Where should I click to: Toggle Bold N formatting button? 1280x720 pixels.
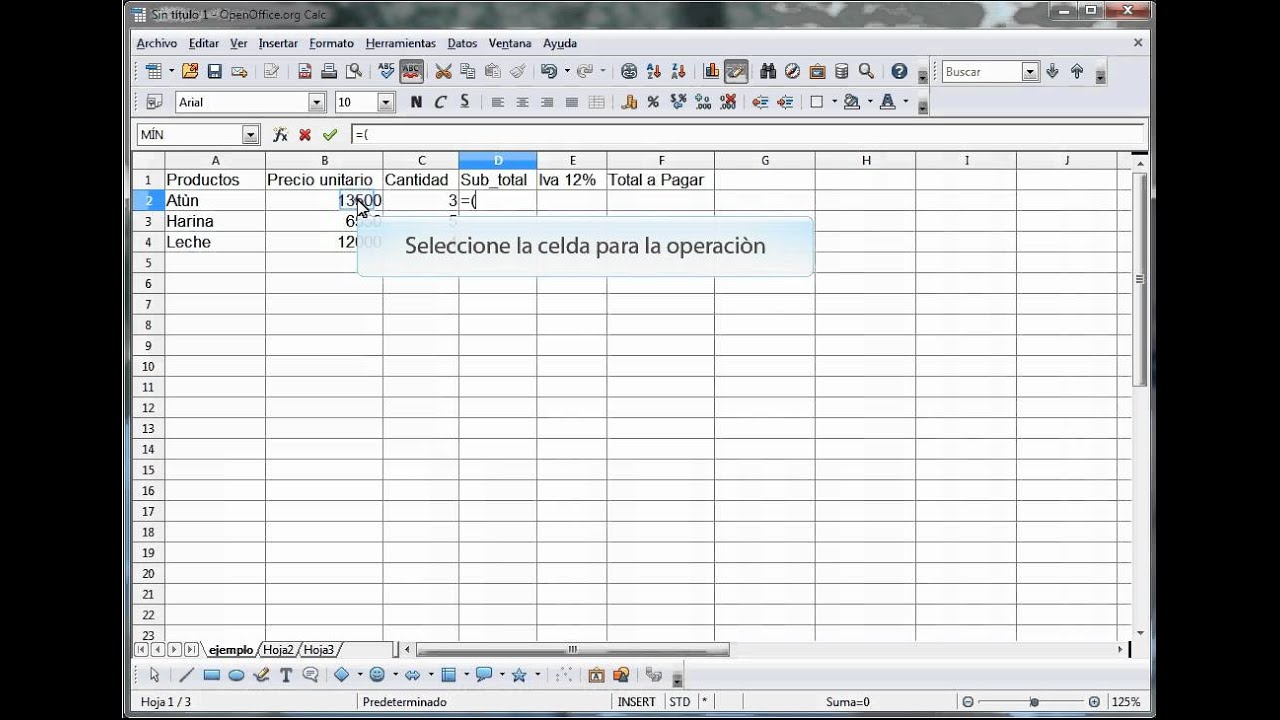416,102
